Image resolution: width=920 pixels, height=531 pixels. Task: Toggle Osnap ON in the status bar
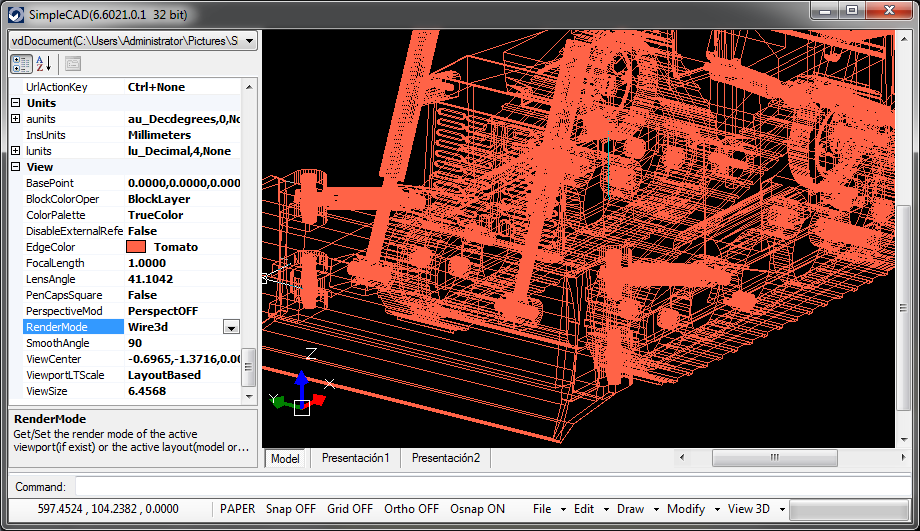tap(477, 509)
